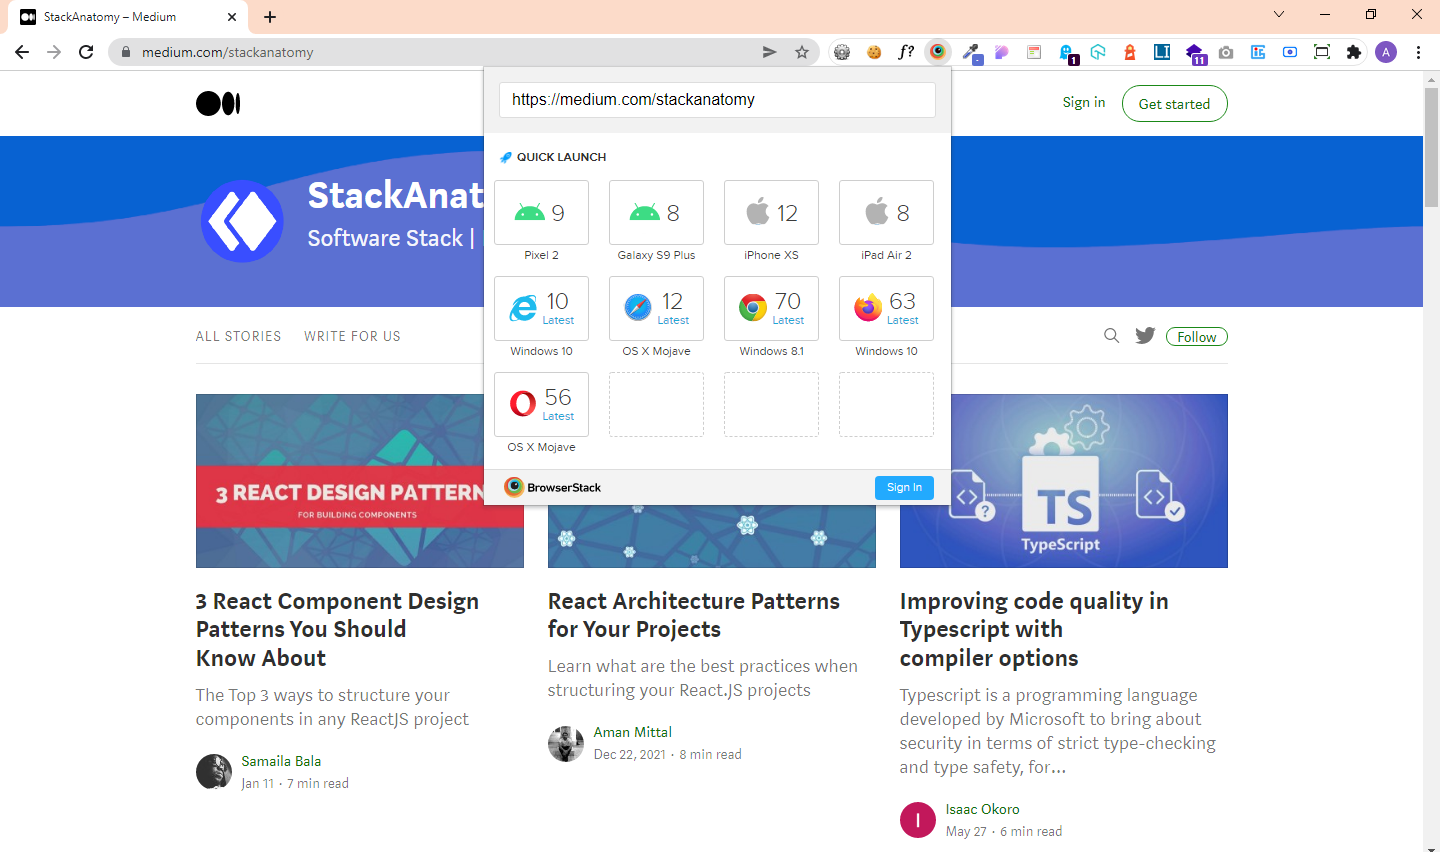Follow the StackAnatomy publication
Screen dimensions: 1440x852
(1196, 337)
